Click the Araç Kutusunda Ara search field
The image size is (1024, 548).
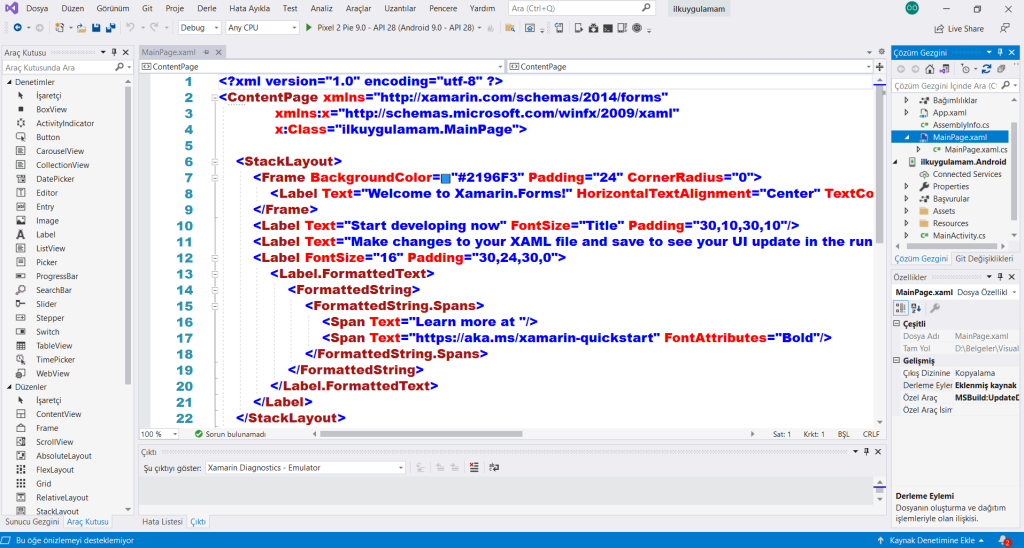(x=60, y=67)
